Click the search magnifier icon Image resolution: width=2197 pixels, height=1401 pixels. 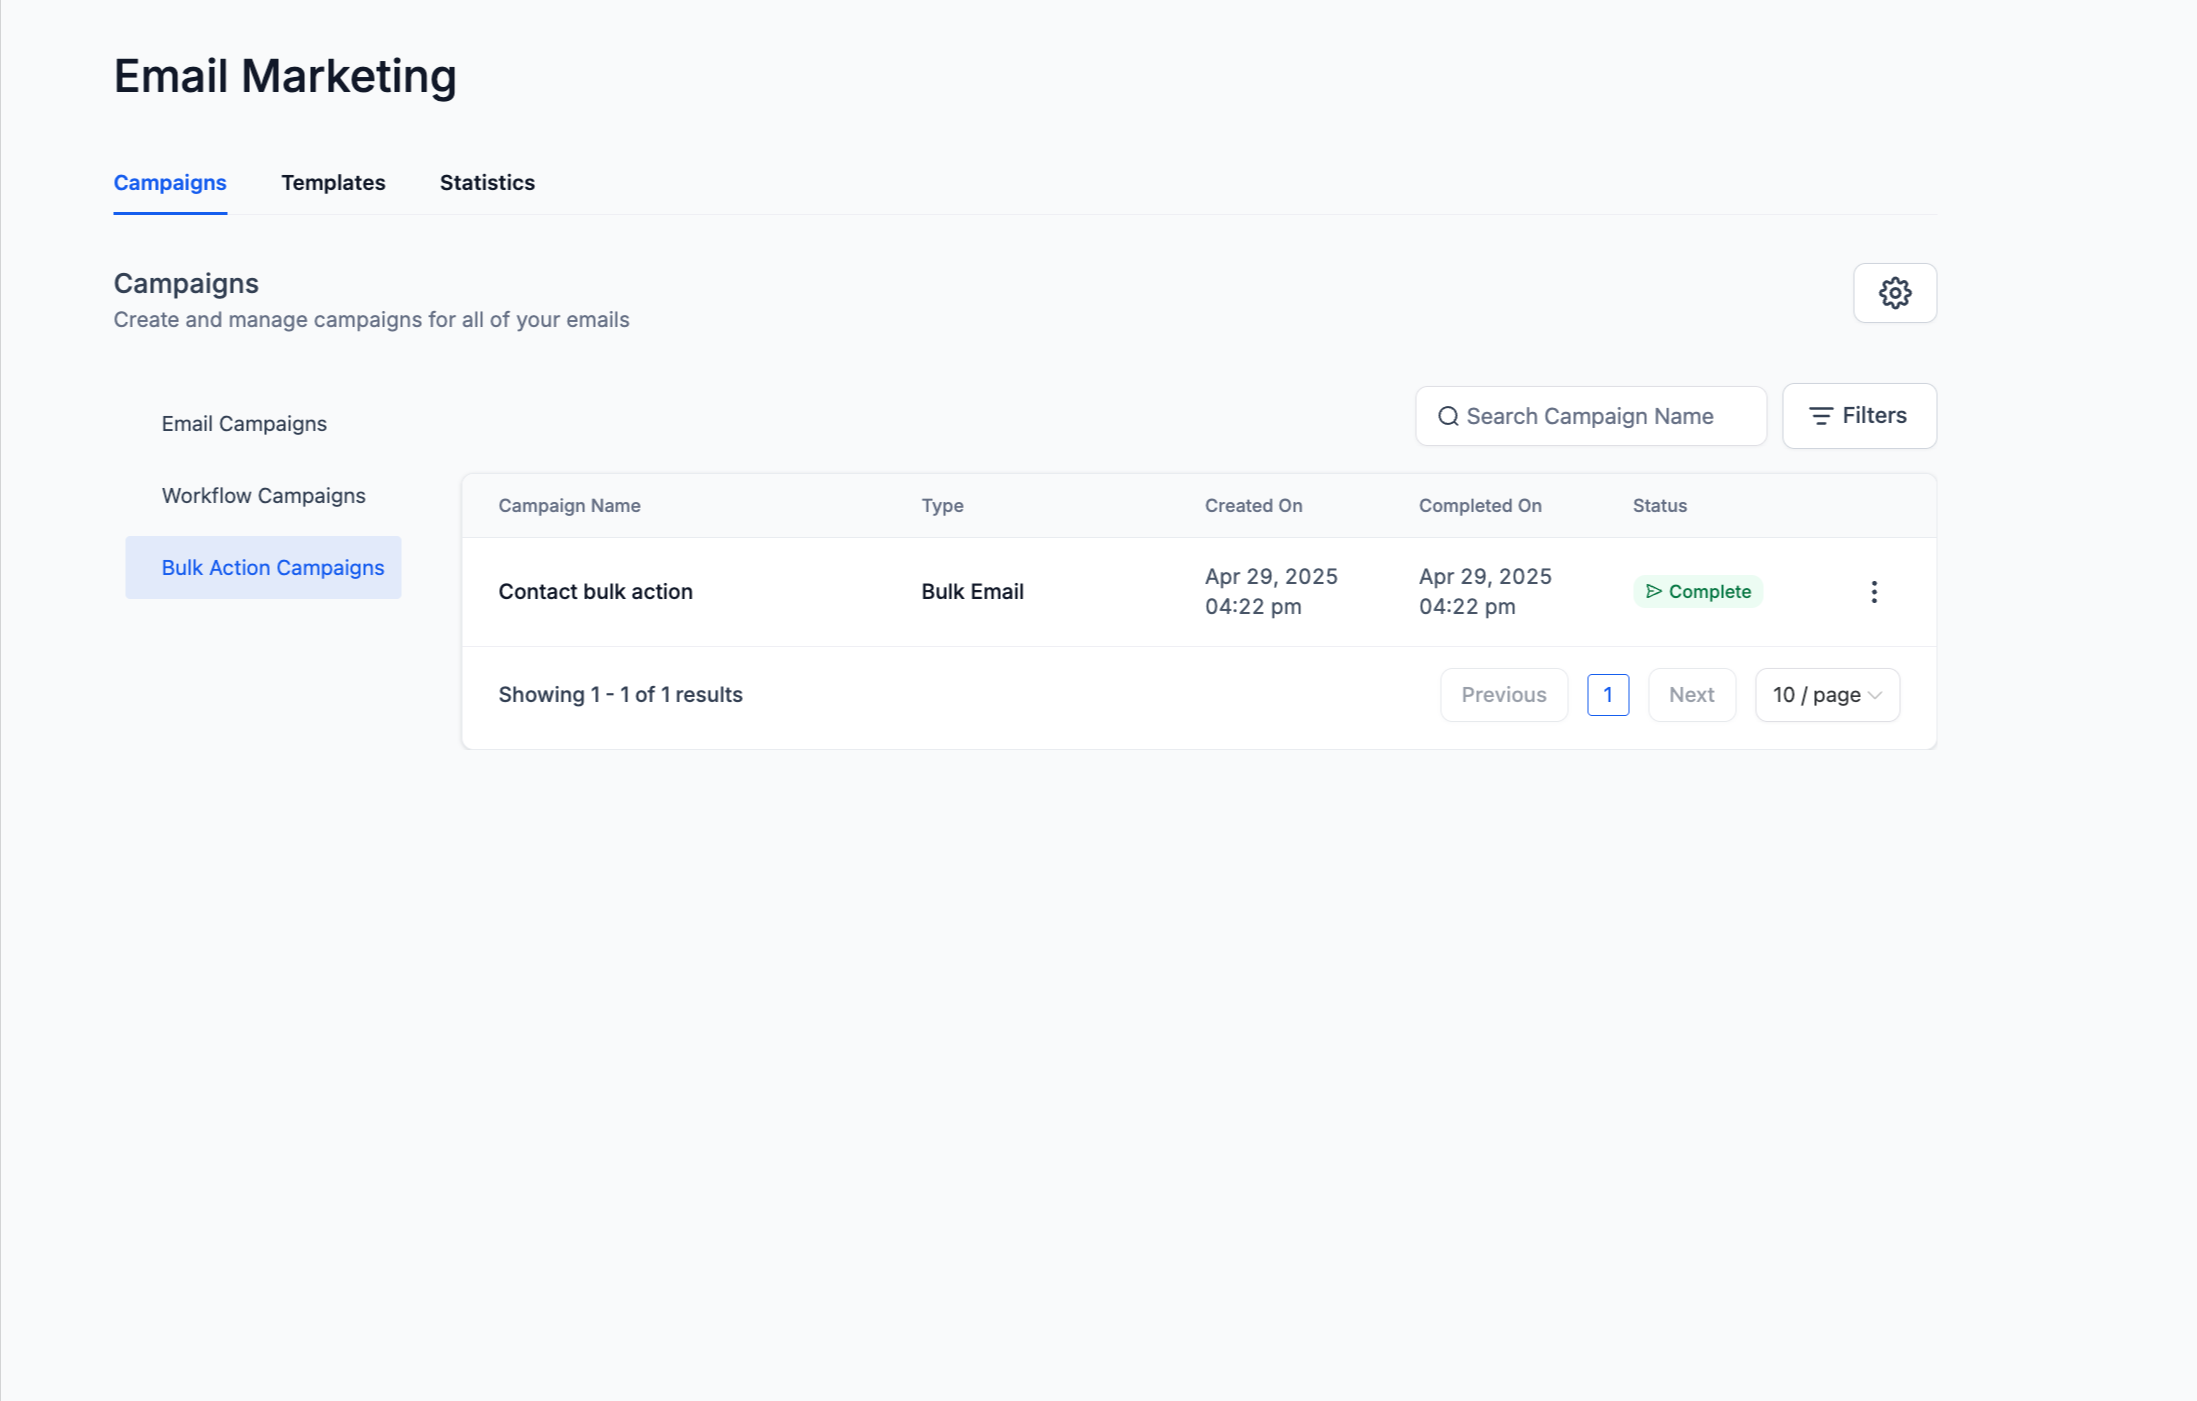[1447, 416]
